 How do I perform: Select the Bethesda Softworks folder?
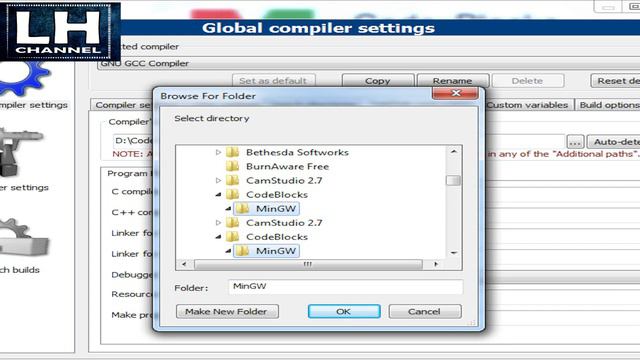coord(297,152)
